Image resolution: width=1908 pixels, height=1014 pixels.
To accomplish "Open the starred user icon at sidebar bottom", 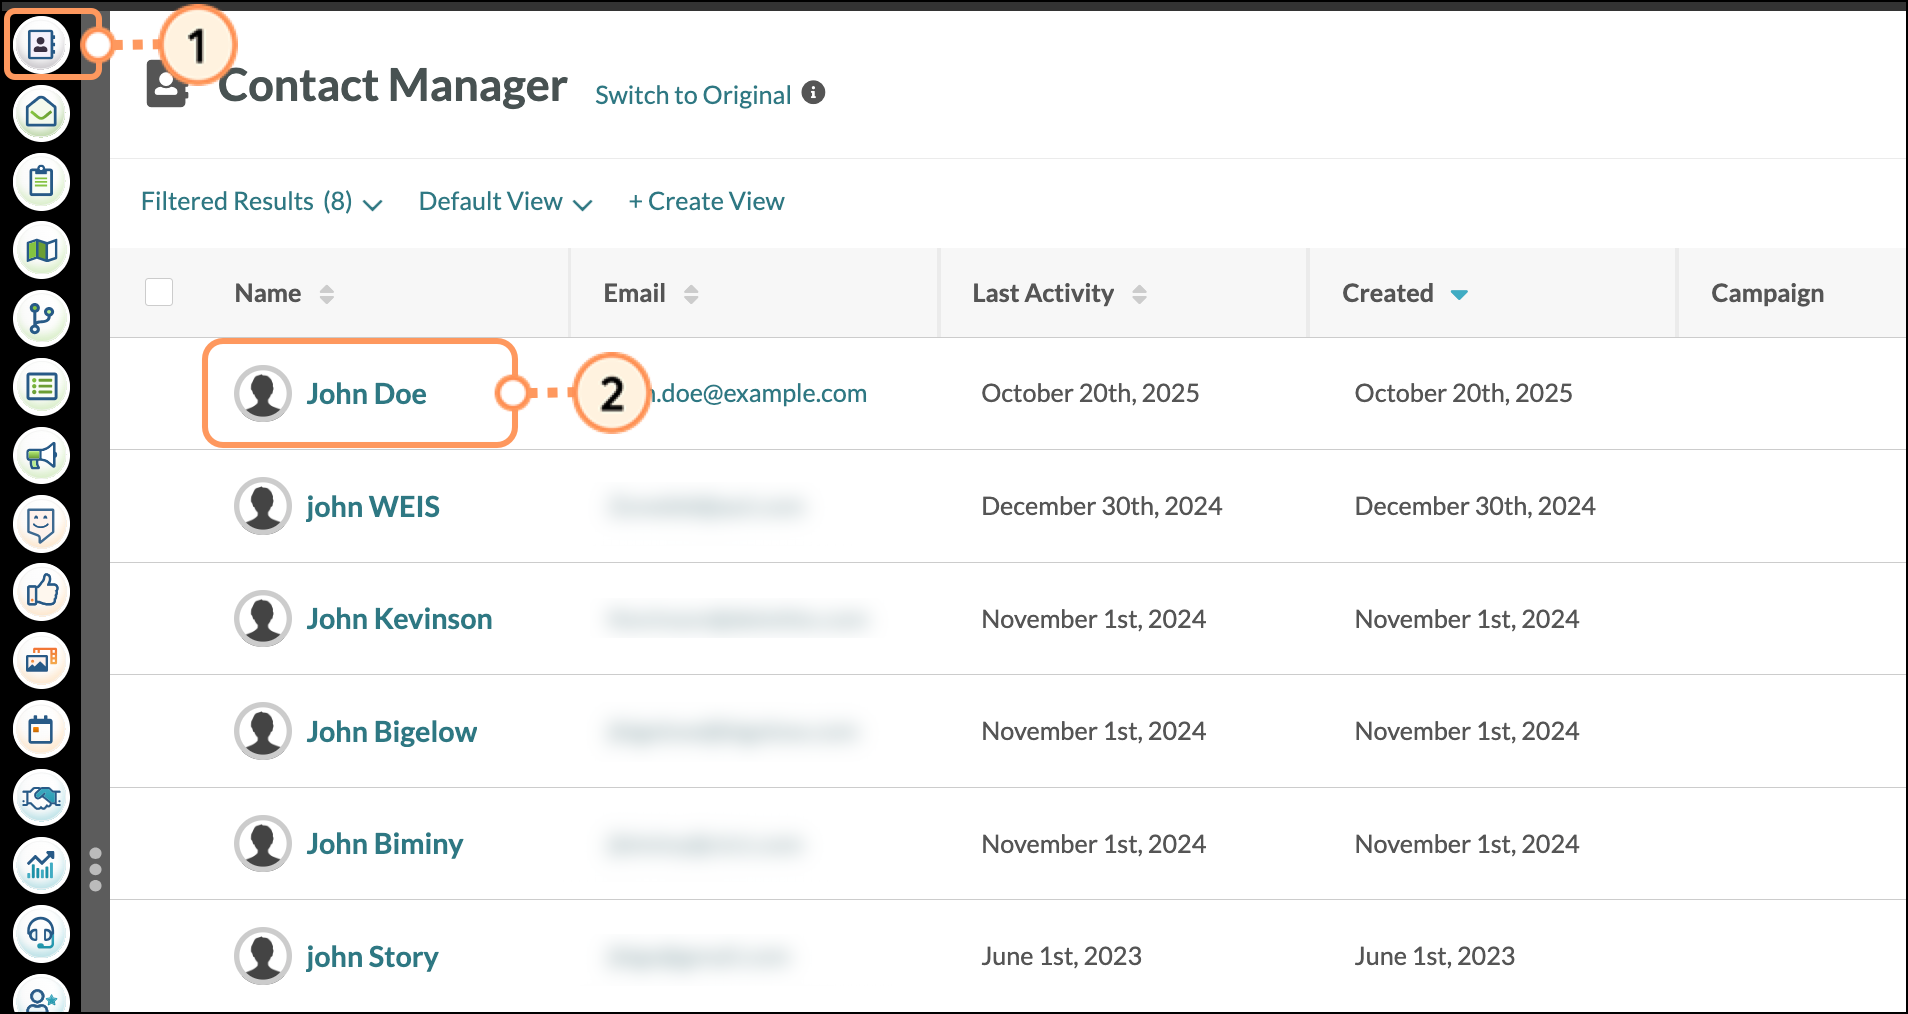I will 41,996.
